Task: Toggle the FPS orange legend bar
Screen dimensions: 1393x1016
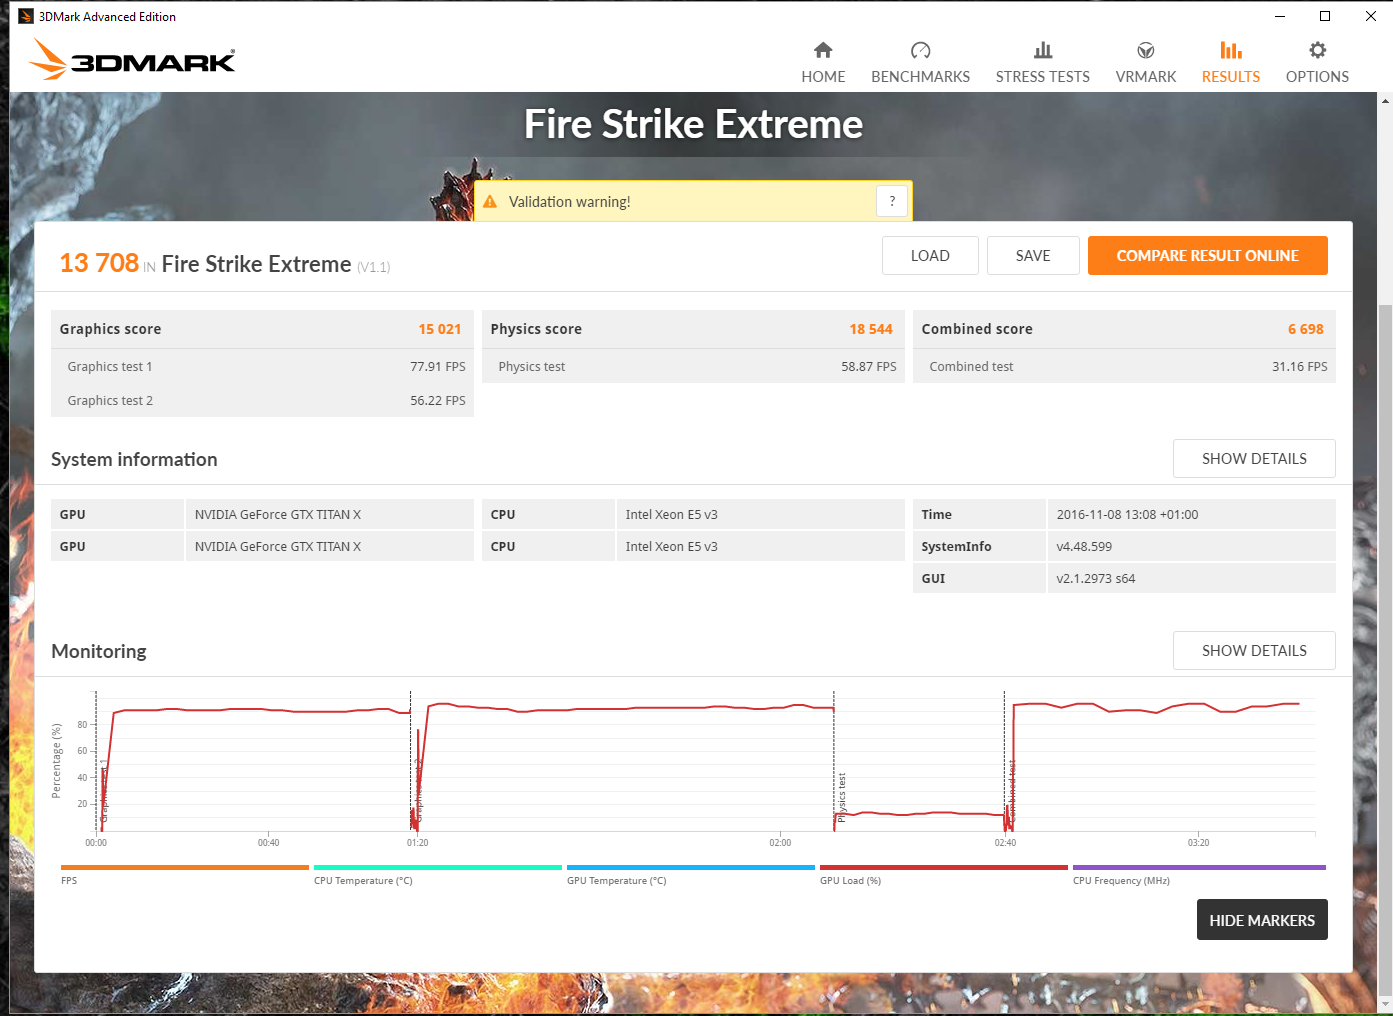Action: 185,867
